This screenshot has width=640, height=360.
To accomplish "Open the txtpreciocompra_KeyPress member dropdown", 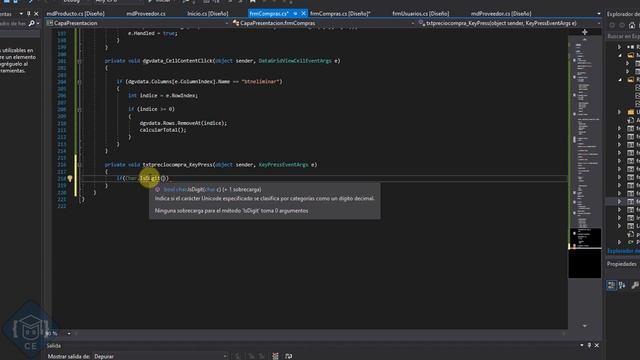I will [598, 24].
